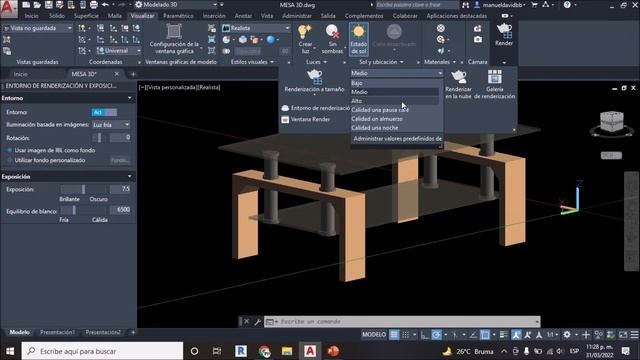The image size is (640, 360).
Task: Add a new file tab with plus
Action: click(133, 74)
